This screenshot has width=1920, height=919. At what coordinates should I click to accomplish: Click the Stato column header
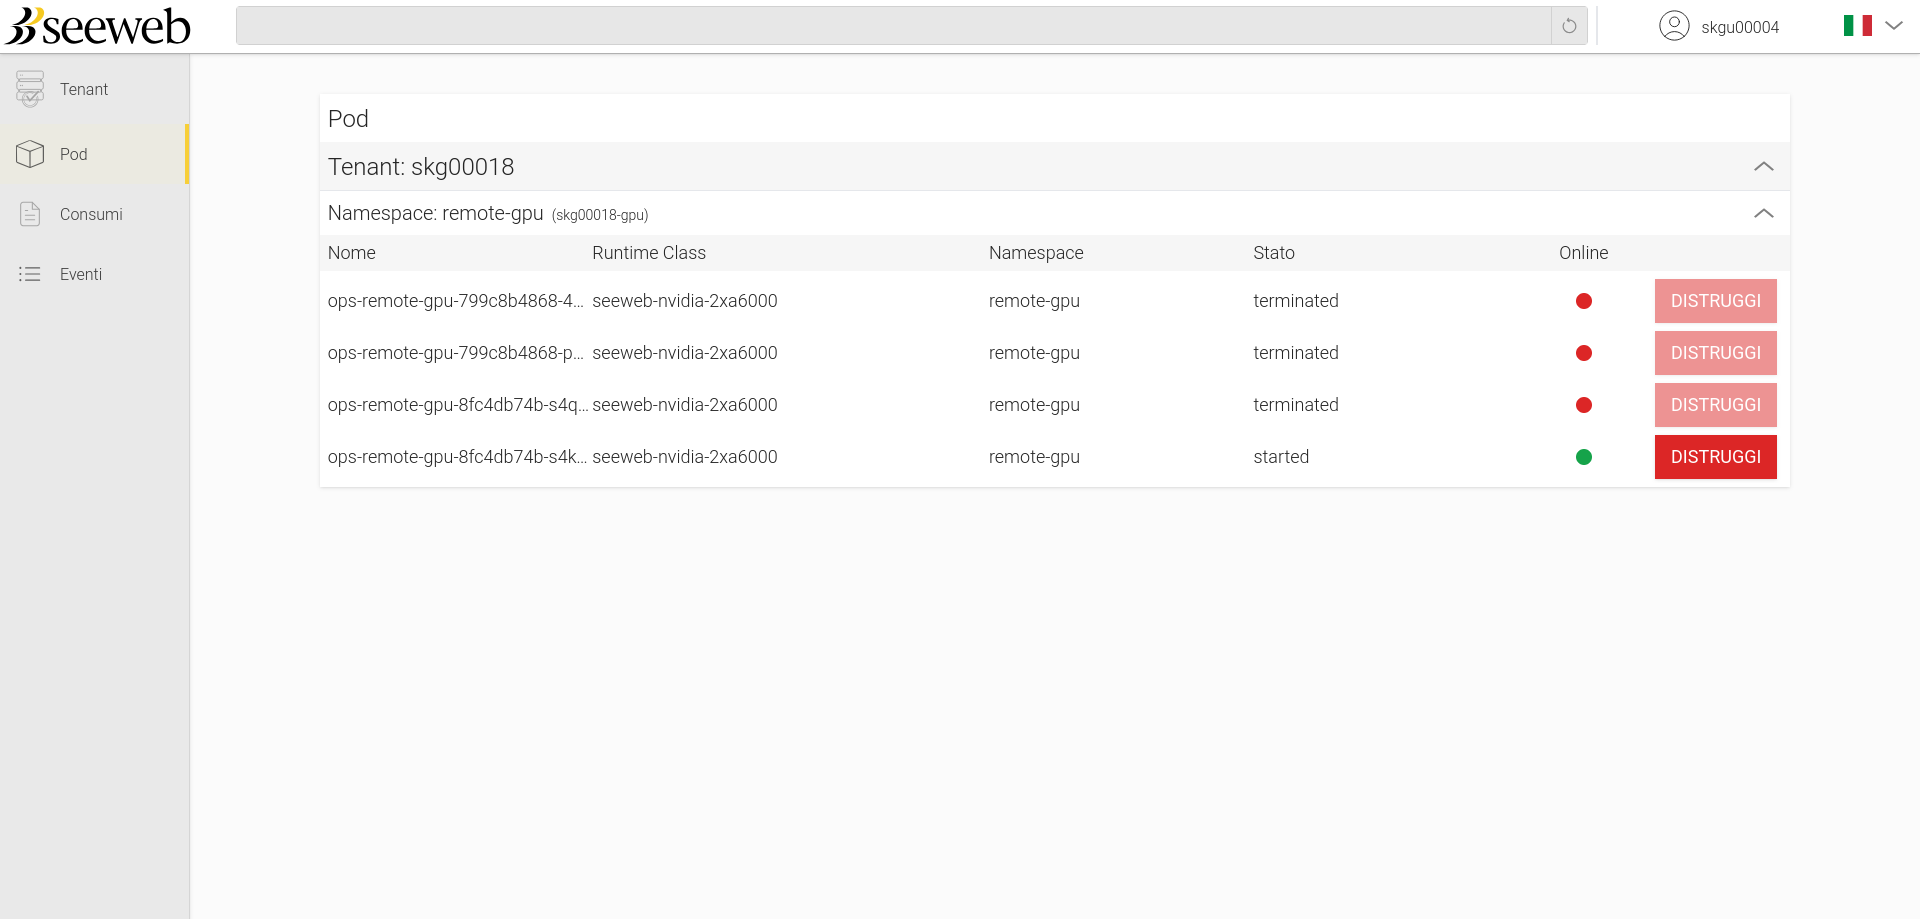click(x=1274, y=253)
